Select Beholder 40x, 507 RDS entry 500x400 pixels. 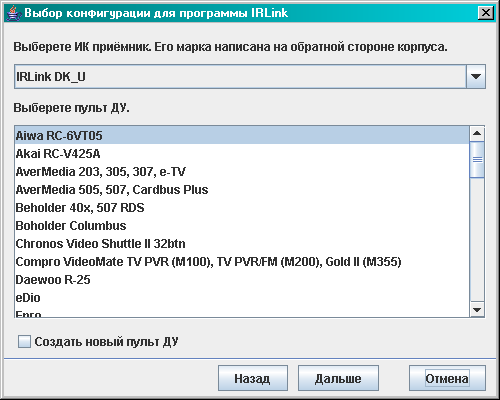click(x=242, y=207)
